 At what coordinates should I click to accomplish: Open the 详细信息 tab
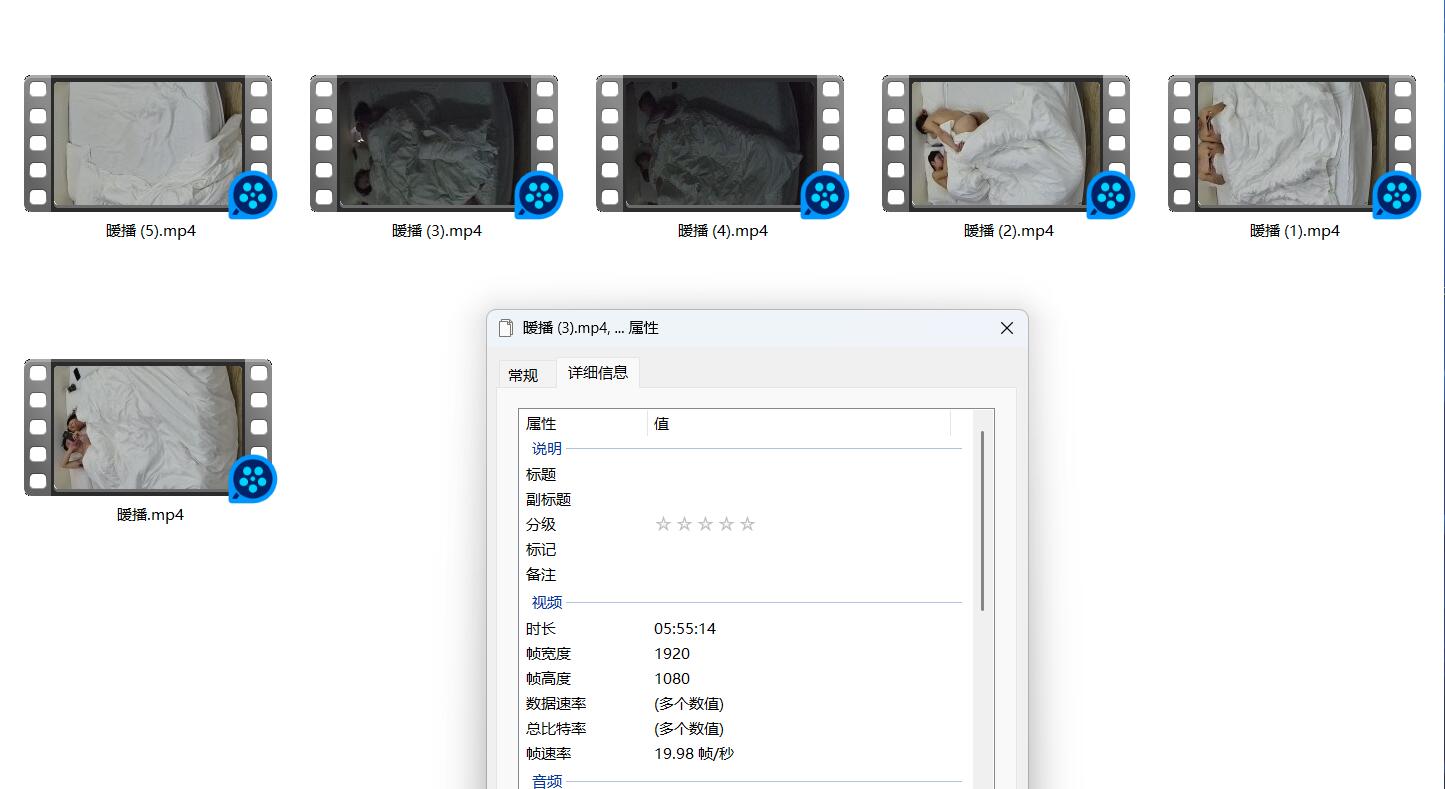(598, 373)
